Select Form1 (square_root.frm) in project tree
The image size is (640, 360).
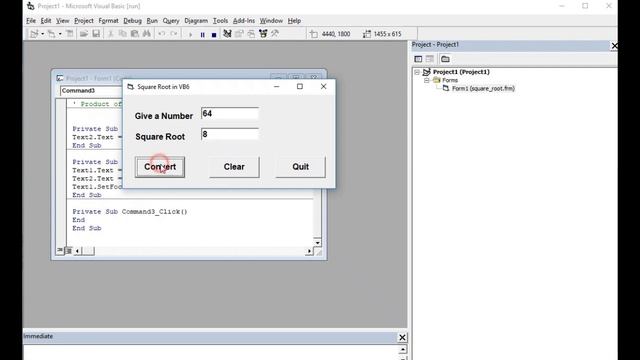pyautogui.click(x=483, y=88)
